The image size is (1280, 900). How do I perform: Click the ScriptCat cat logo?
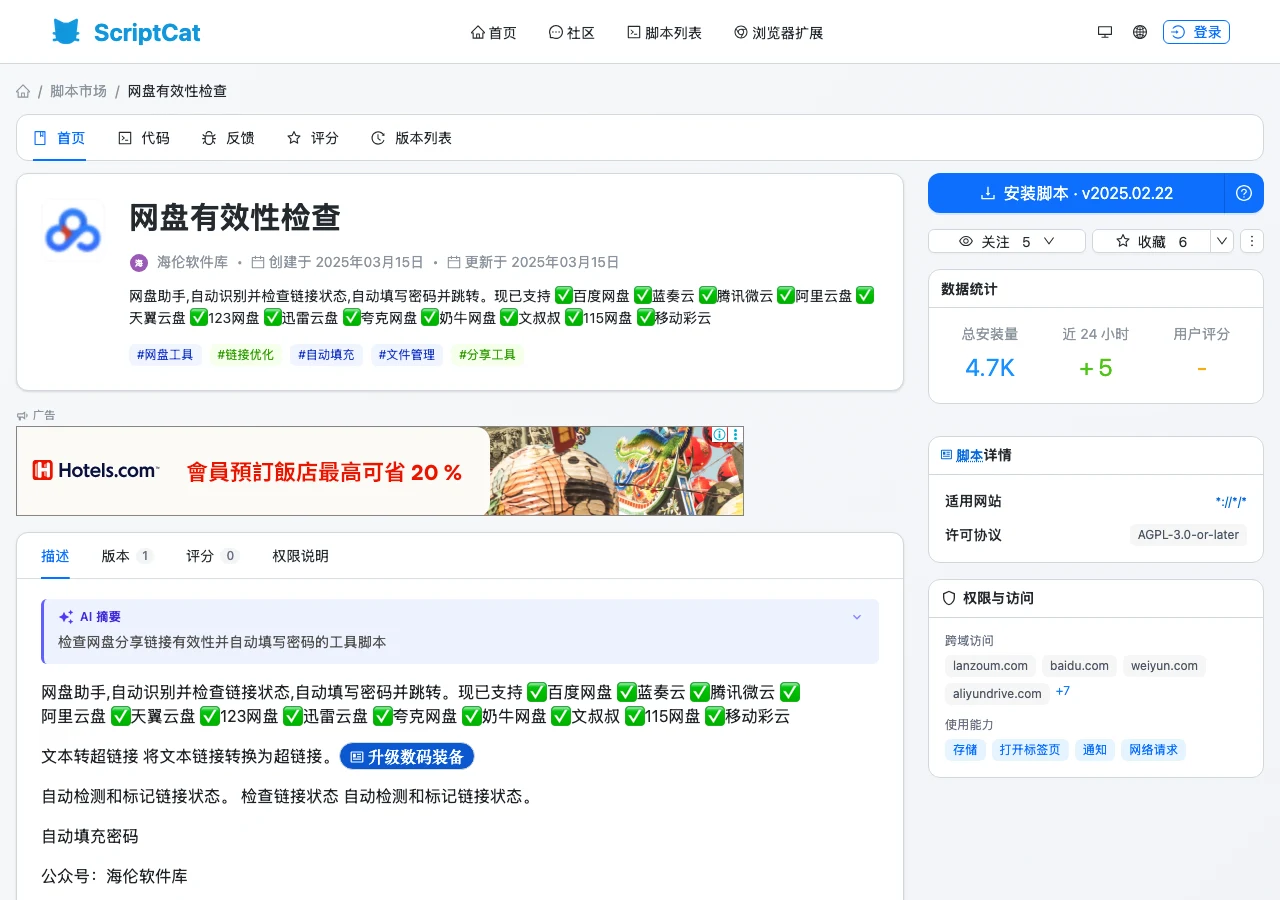click(66, 32)
